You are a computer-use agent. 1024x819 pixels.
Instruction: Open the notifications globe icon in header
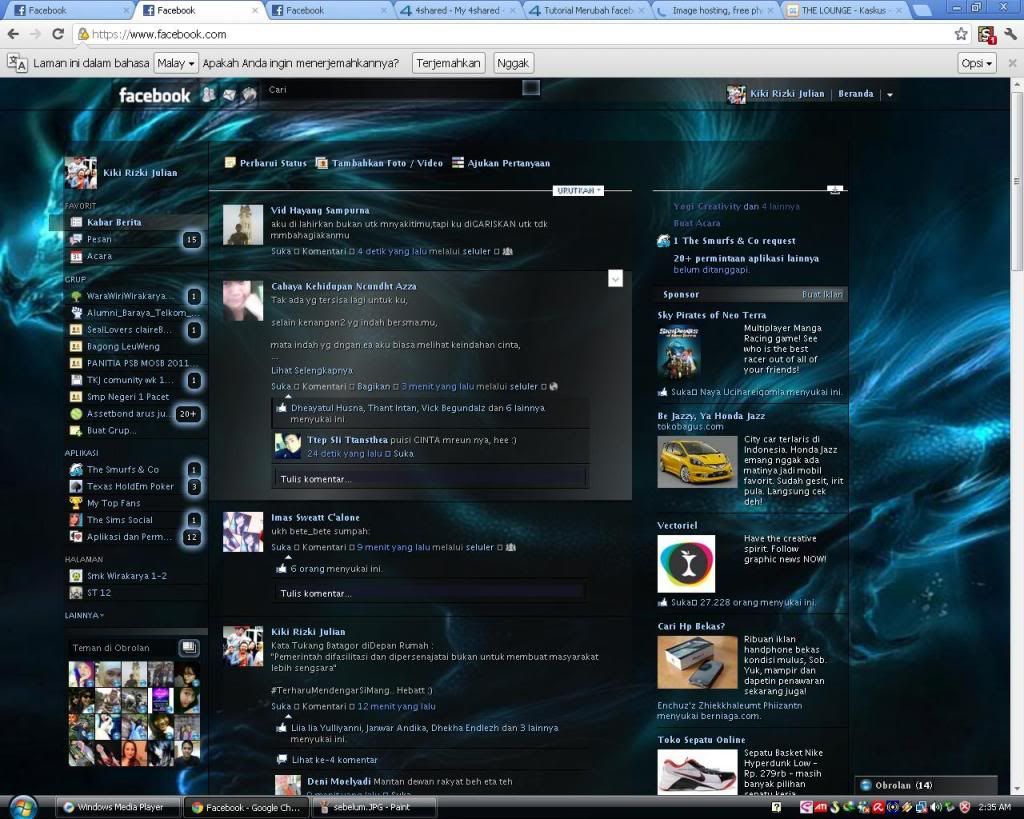click(249, 95)
